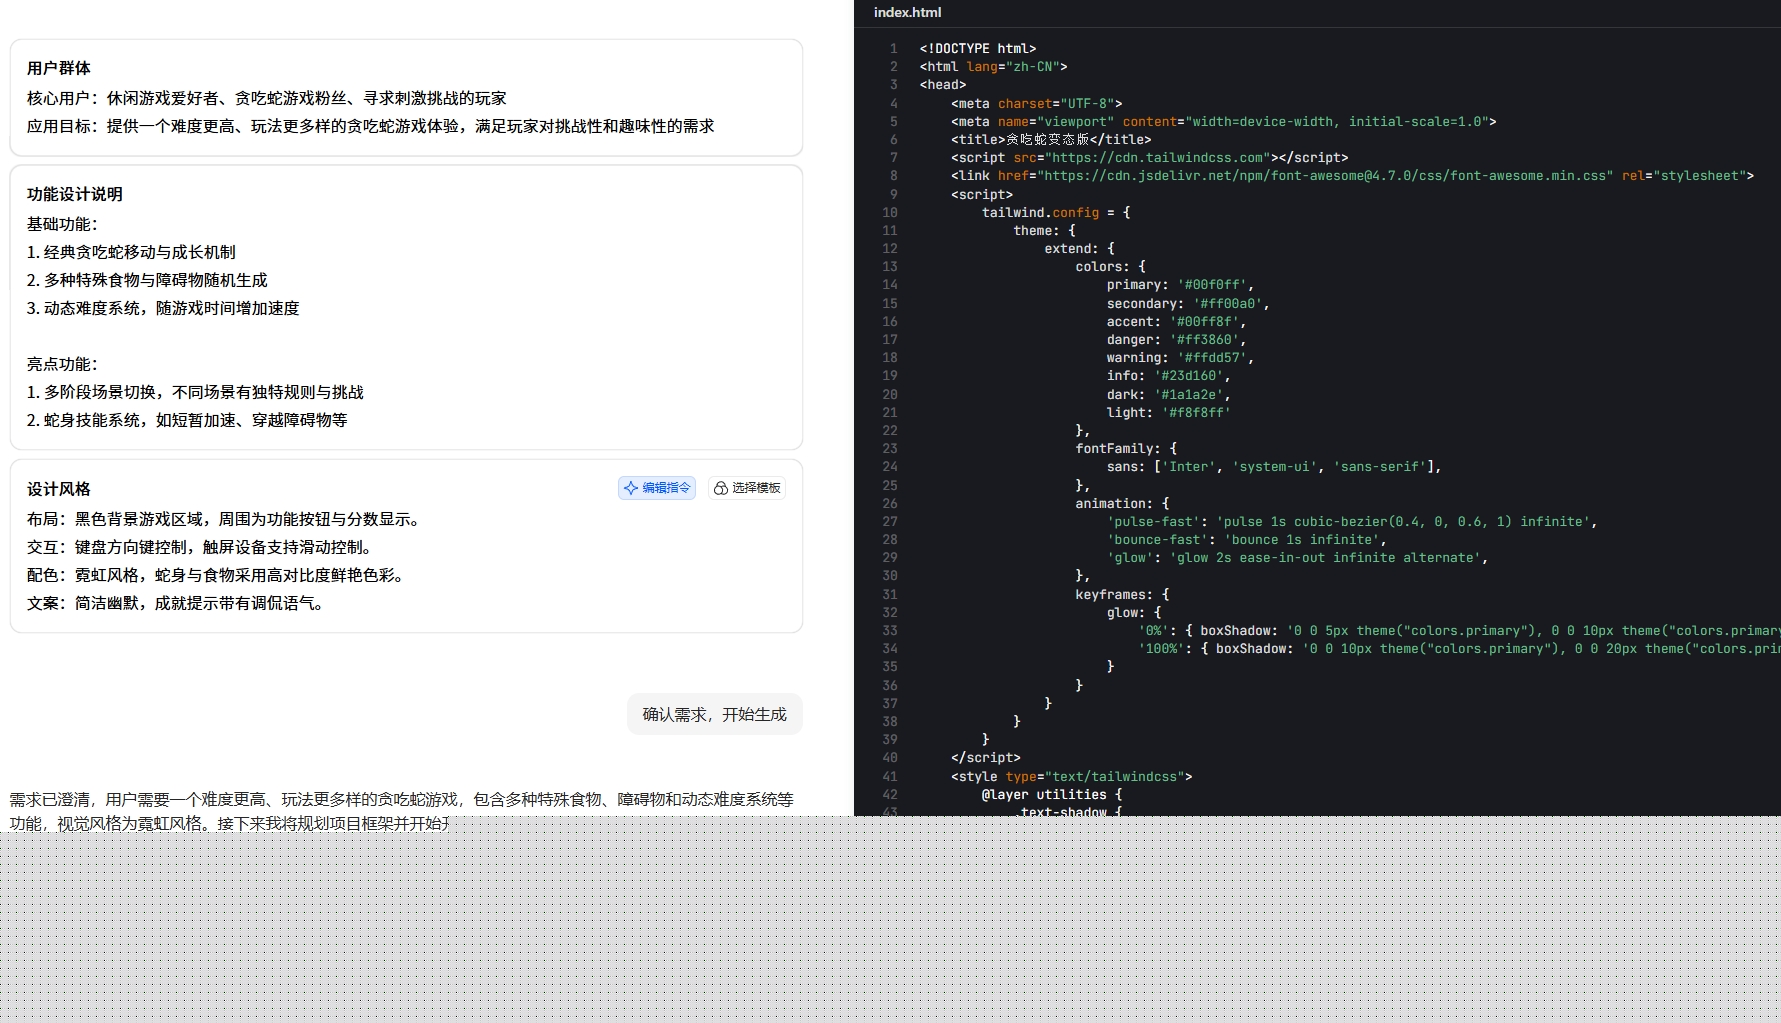Click the danger color value '#ff3860'

tap(1203, 339)
